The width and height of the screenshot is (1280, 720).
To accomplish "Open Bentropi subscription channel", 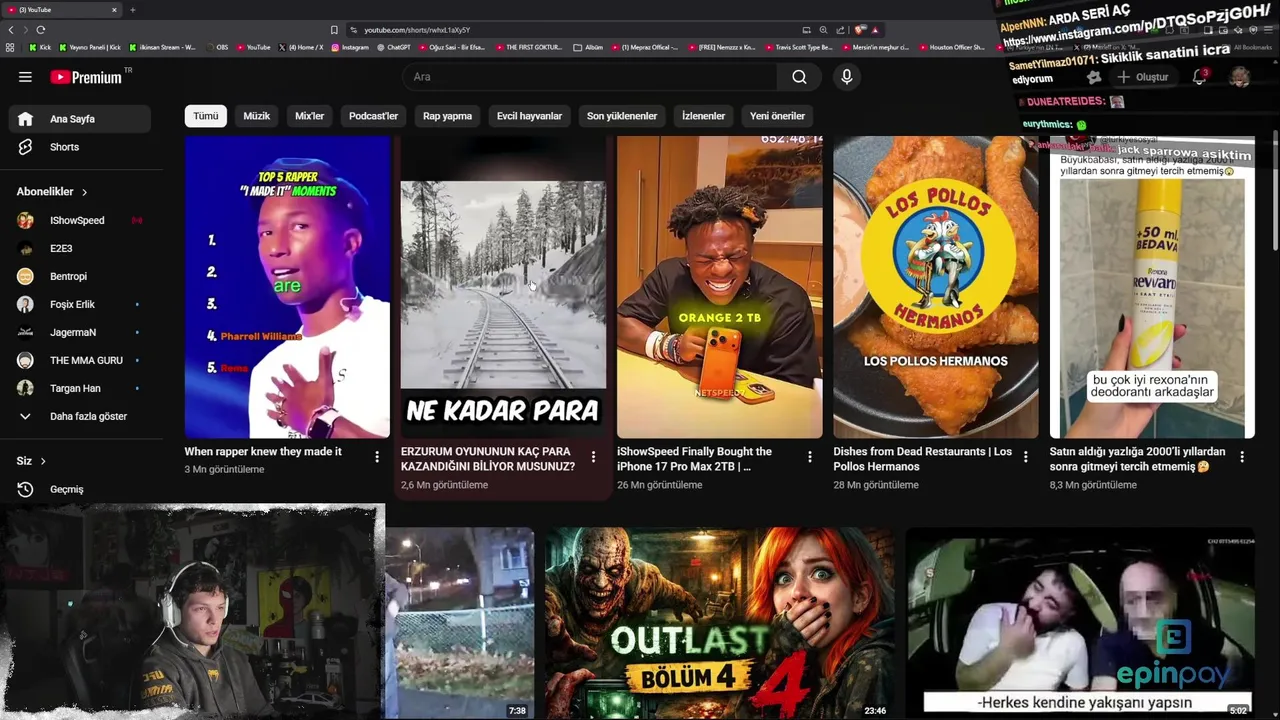I will point(80,276).
